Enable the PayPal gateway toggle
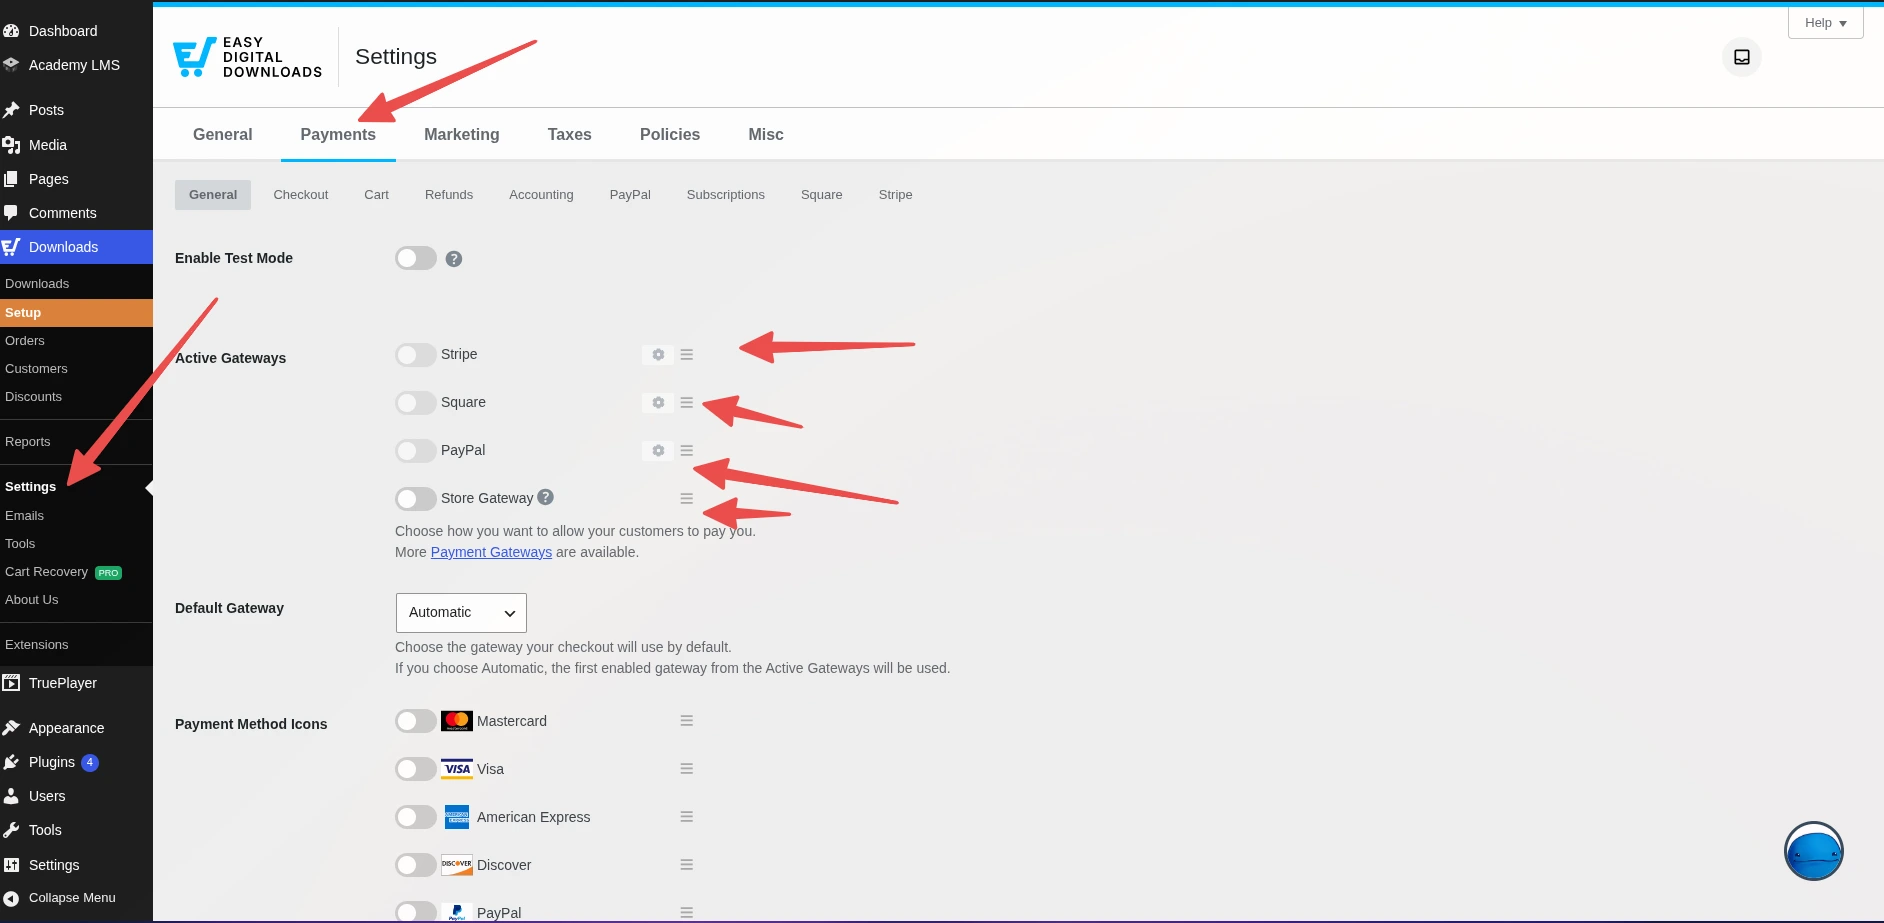The image size is (1884, 923). (416, 450)
